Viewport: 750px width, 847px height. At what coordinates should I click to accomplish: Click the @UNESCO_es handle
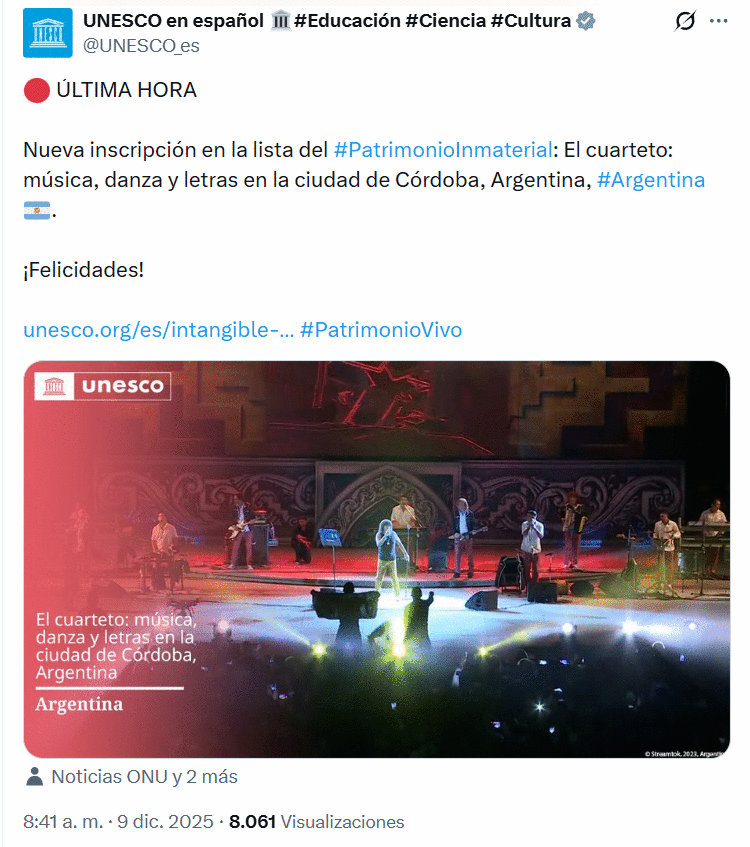(x=141, y=46)
